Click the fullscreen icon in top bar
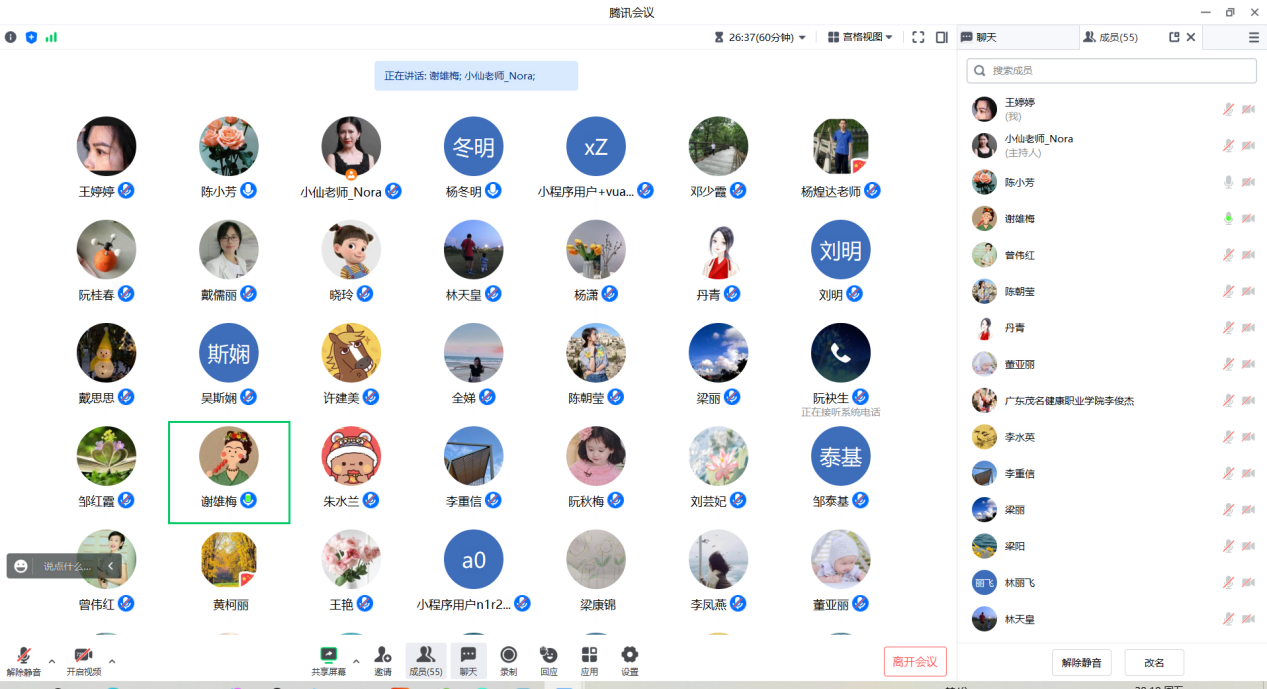The image size is (1267, 689). point(918,37)
